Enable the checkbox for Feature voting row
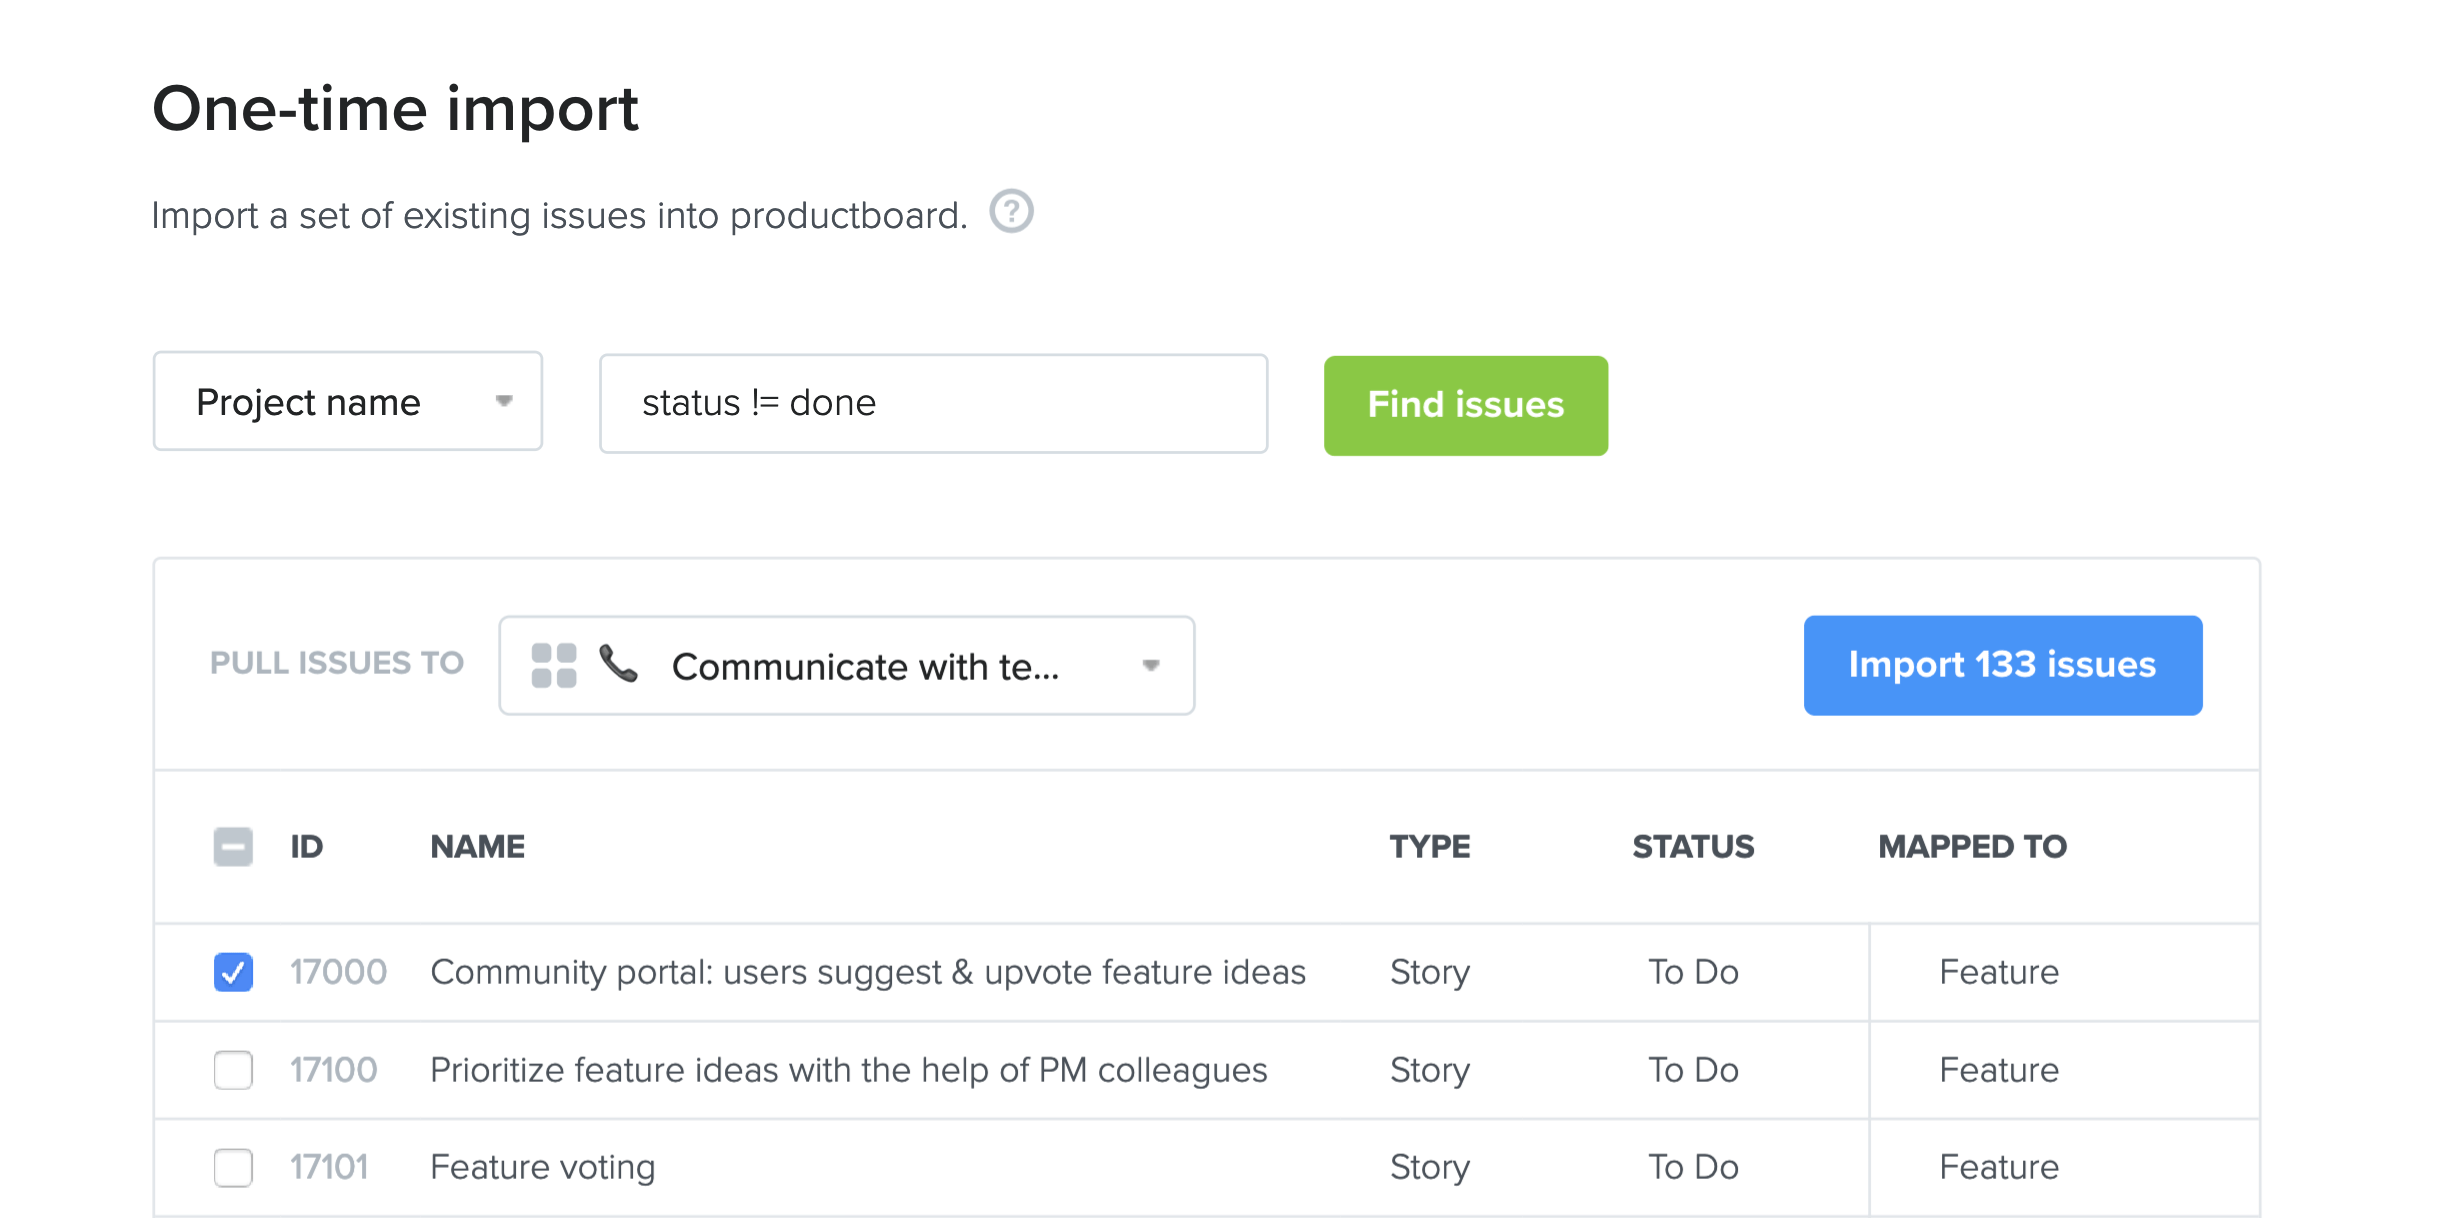Viewport: 2442px width, 1218px height. tap(233, 1166)
